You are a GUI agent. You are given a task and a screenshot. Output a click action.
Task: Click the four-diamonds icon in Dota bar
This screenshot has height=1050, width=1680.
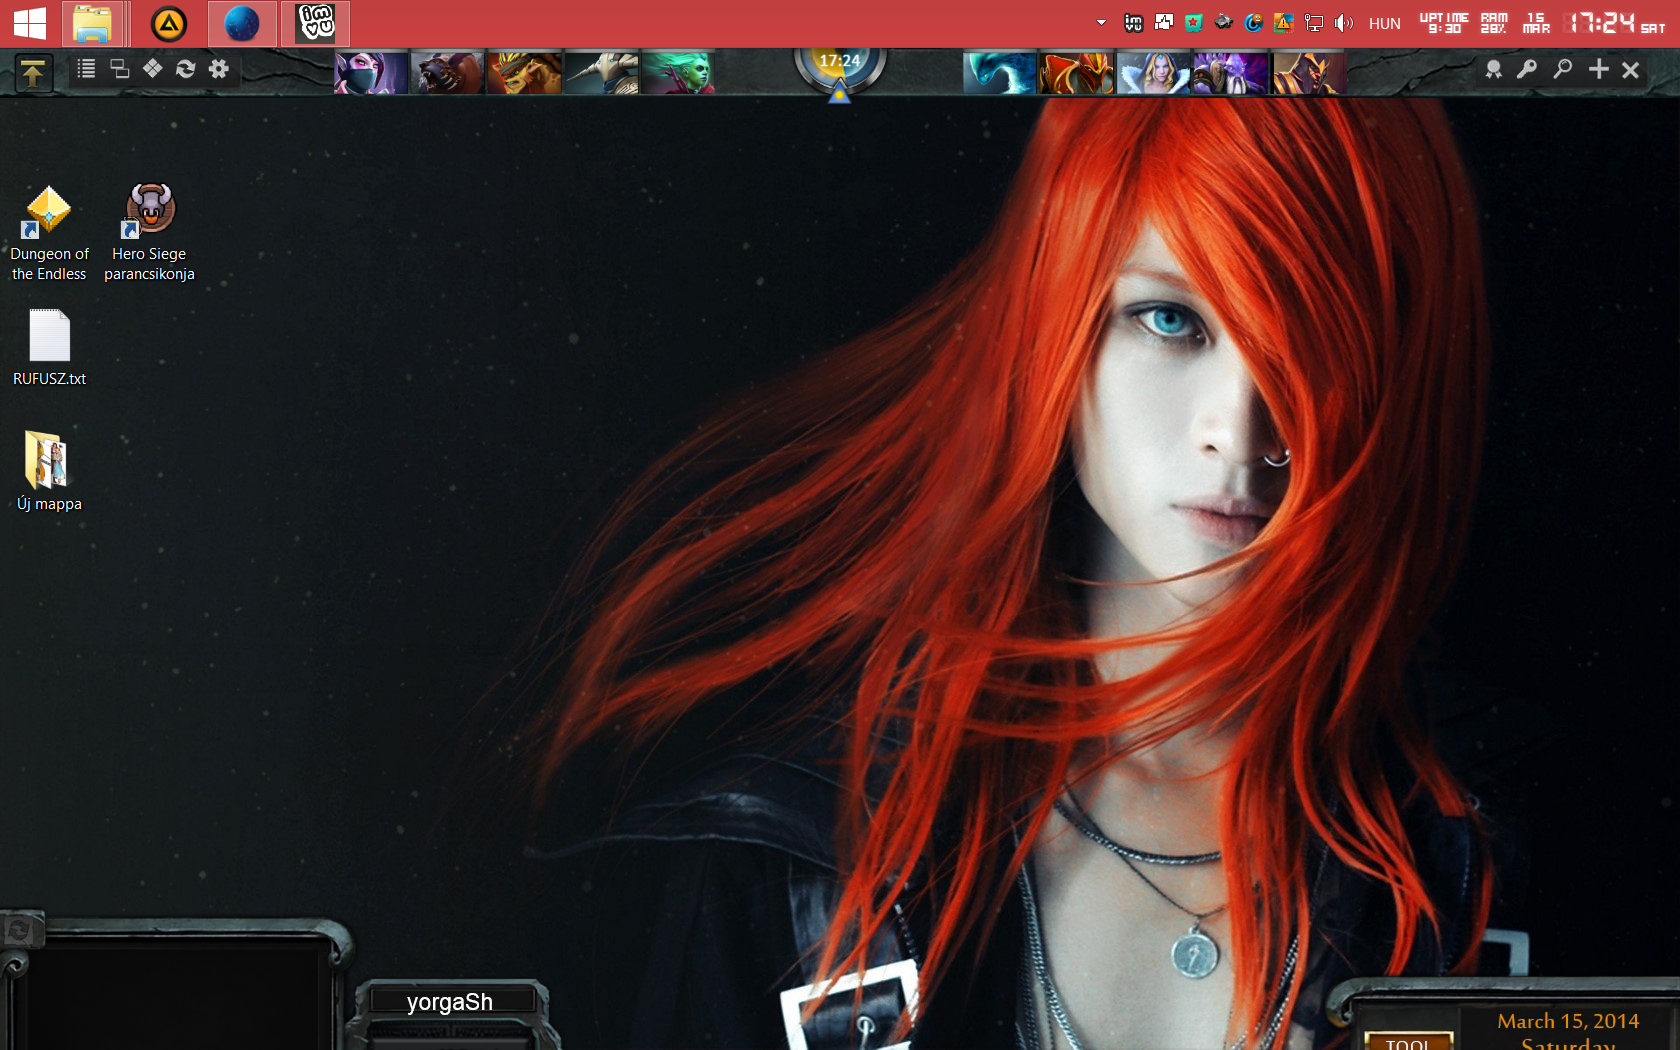pos(153,69)
